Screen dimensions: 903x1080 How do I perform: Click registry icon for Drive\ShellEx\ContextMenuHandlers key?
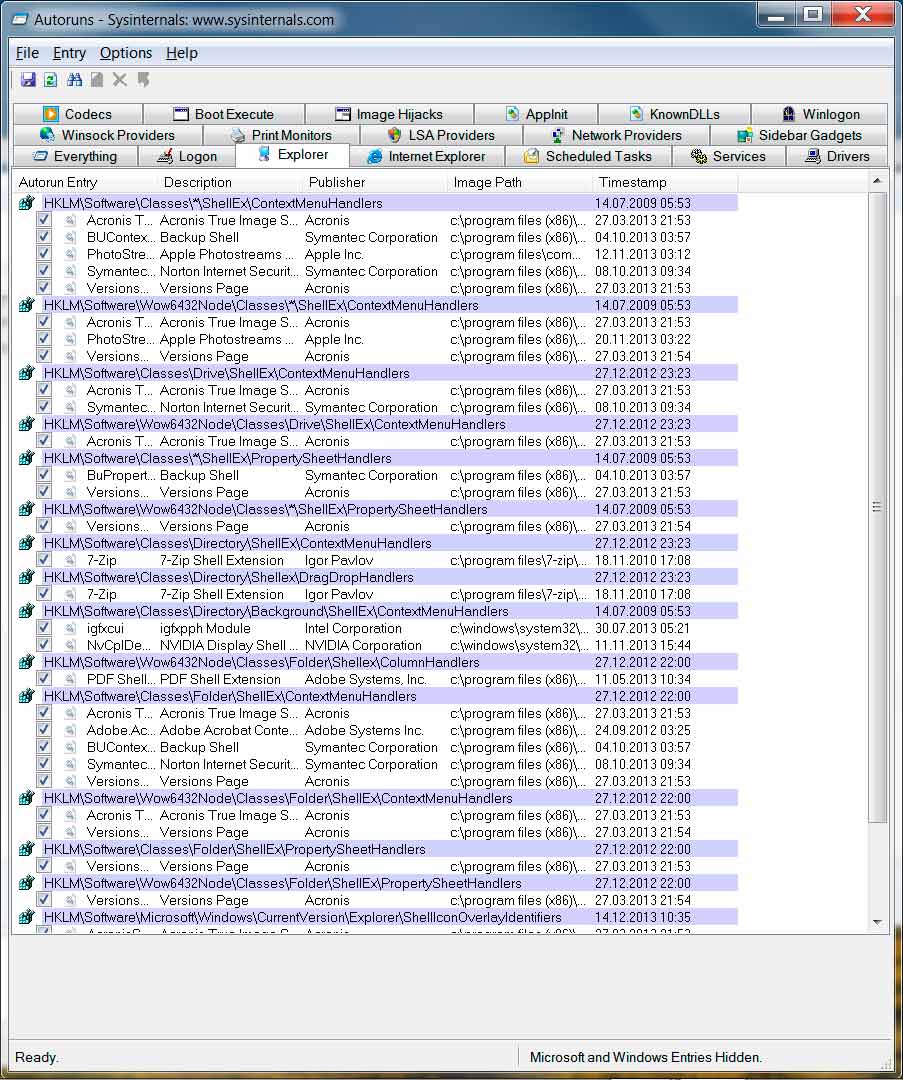click(x=26, y=373)
